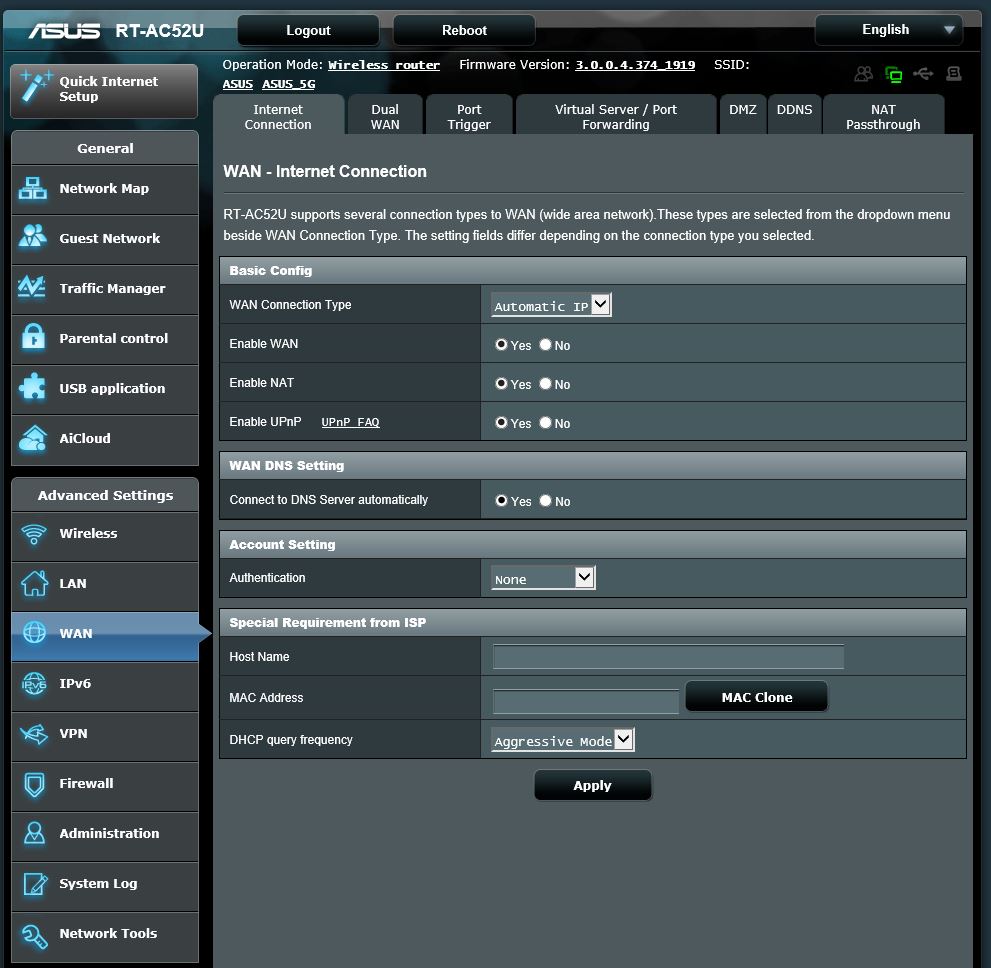Image resolution: width=991 pixels, height=968 pixels.
Task: Open the USB application menu item
Action: click(x=105, y=389)
